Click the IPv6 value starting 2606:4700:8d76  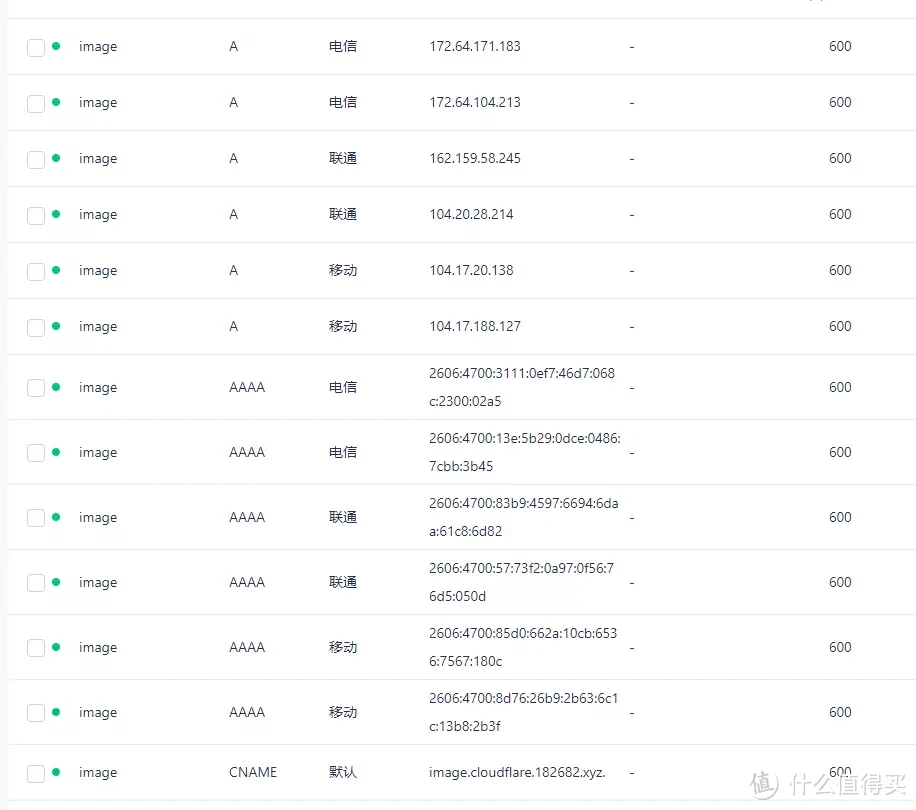point(523,712)
